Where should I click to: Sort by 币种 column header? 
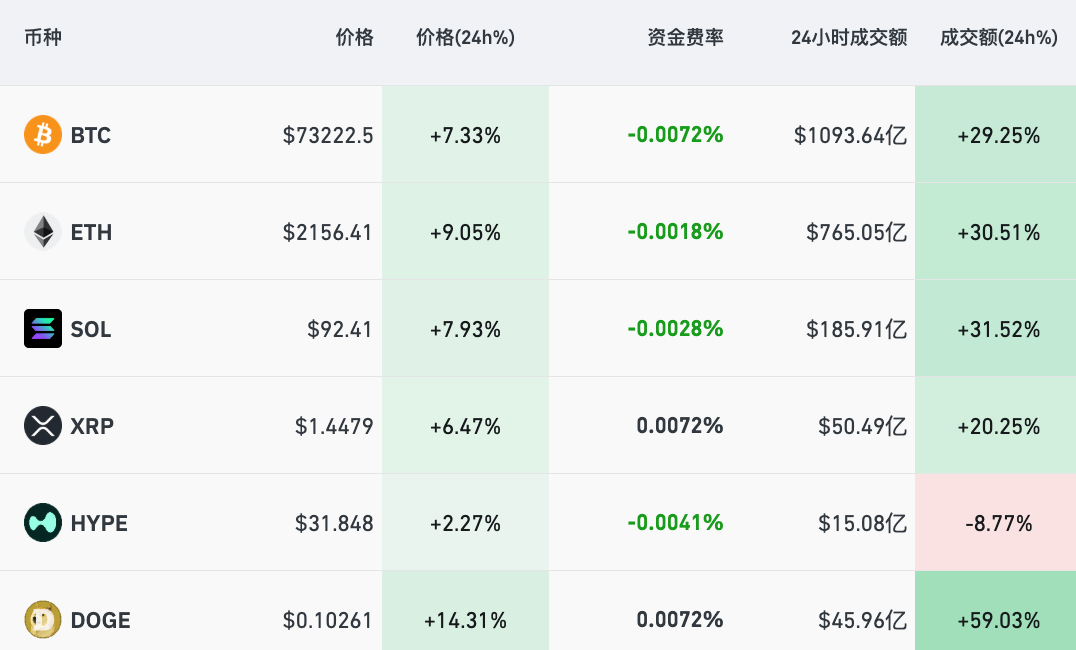43,38
